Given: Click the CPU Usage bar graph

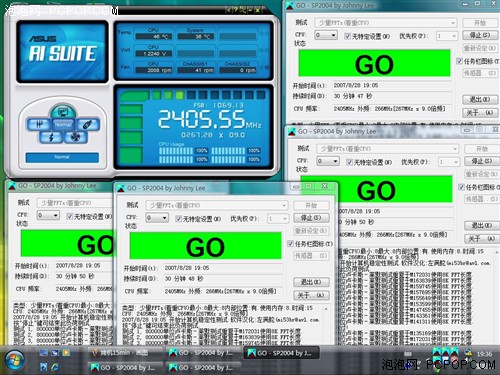Looking at the screenshot, I should 210,155.
